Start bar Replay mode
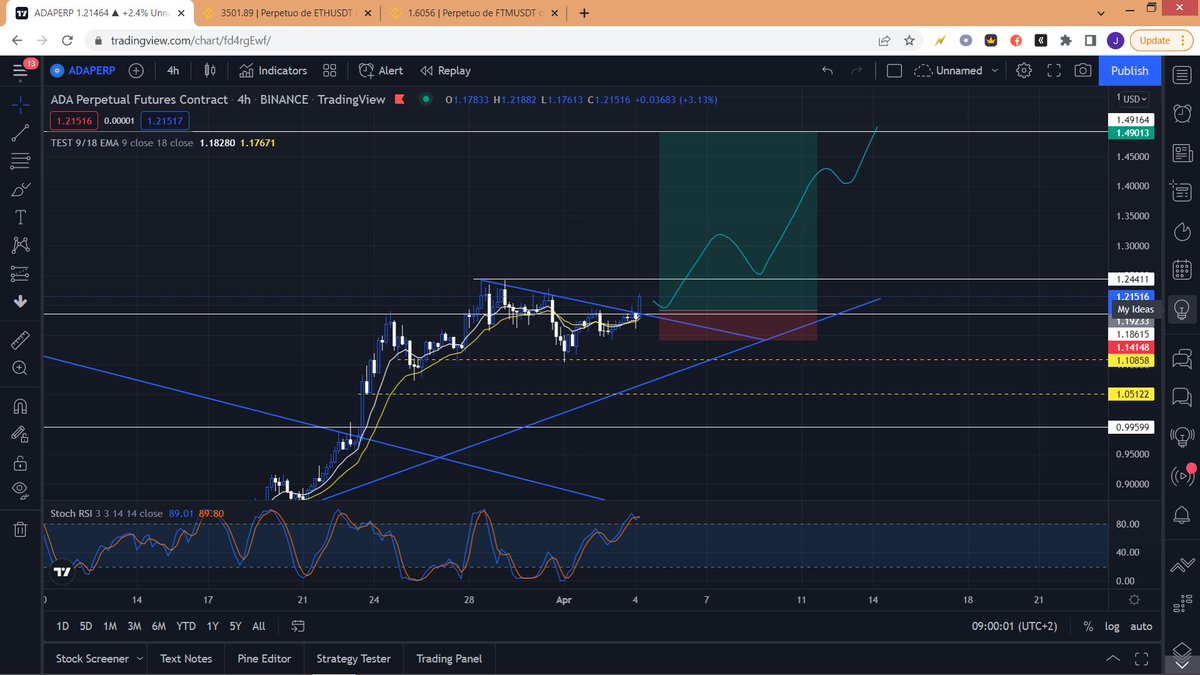The image size is (1200, 675). 445,71
